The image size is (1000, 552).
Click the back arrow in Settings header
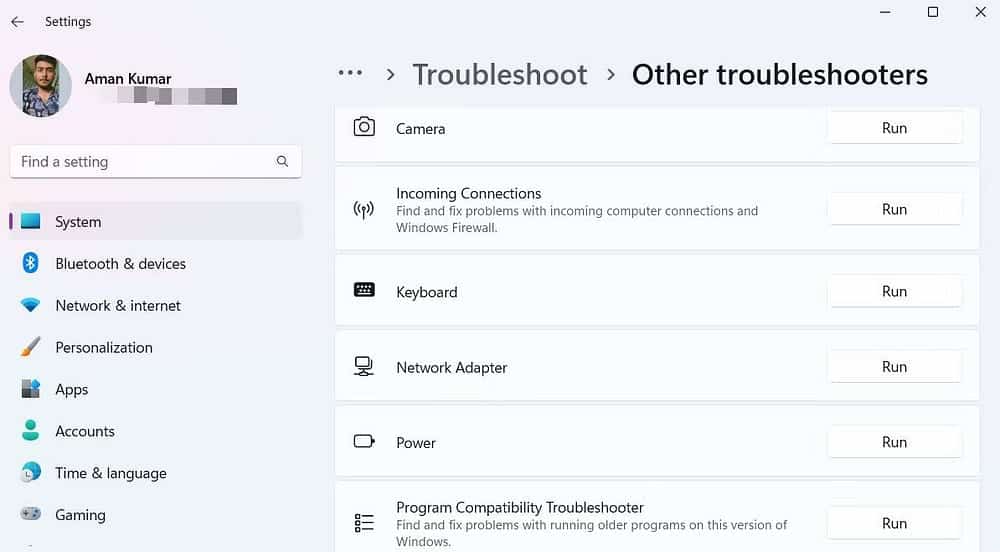[x=17, y=22]
